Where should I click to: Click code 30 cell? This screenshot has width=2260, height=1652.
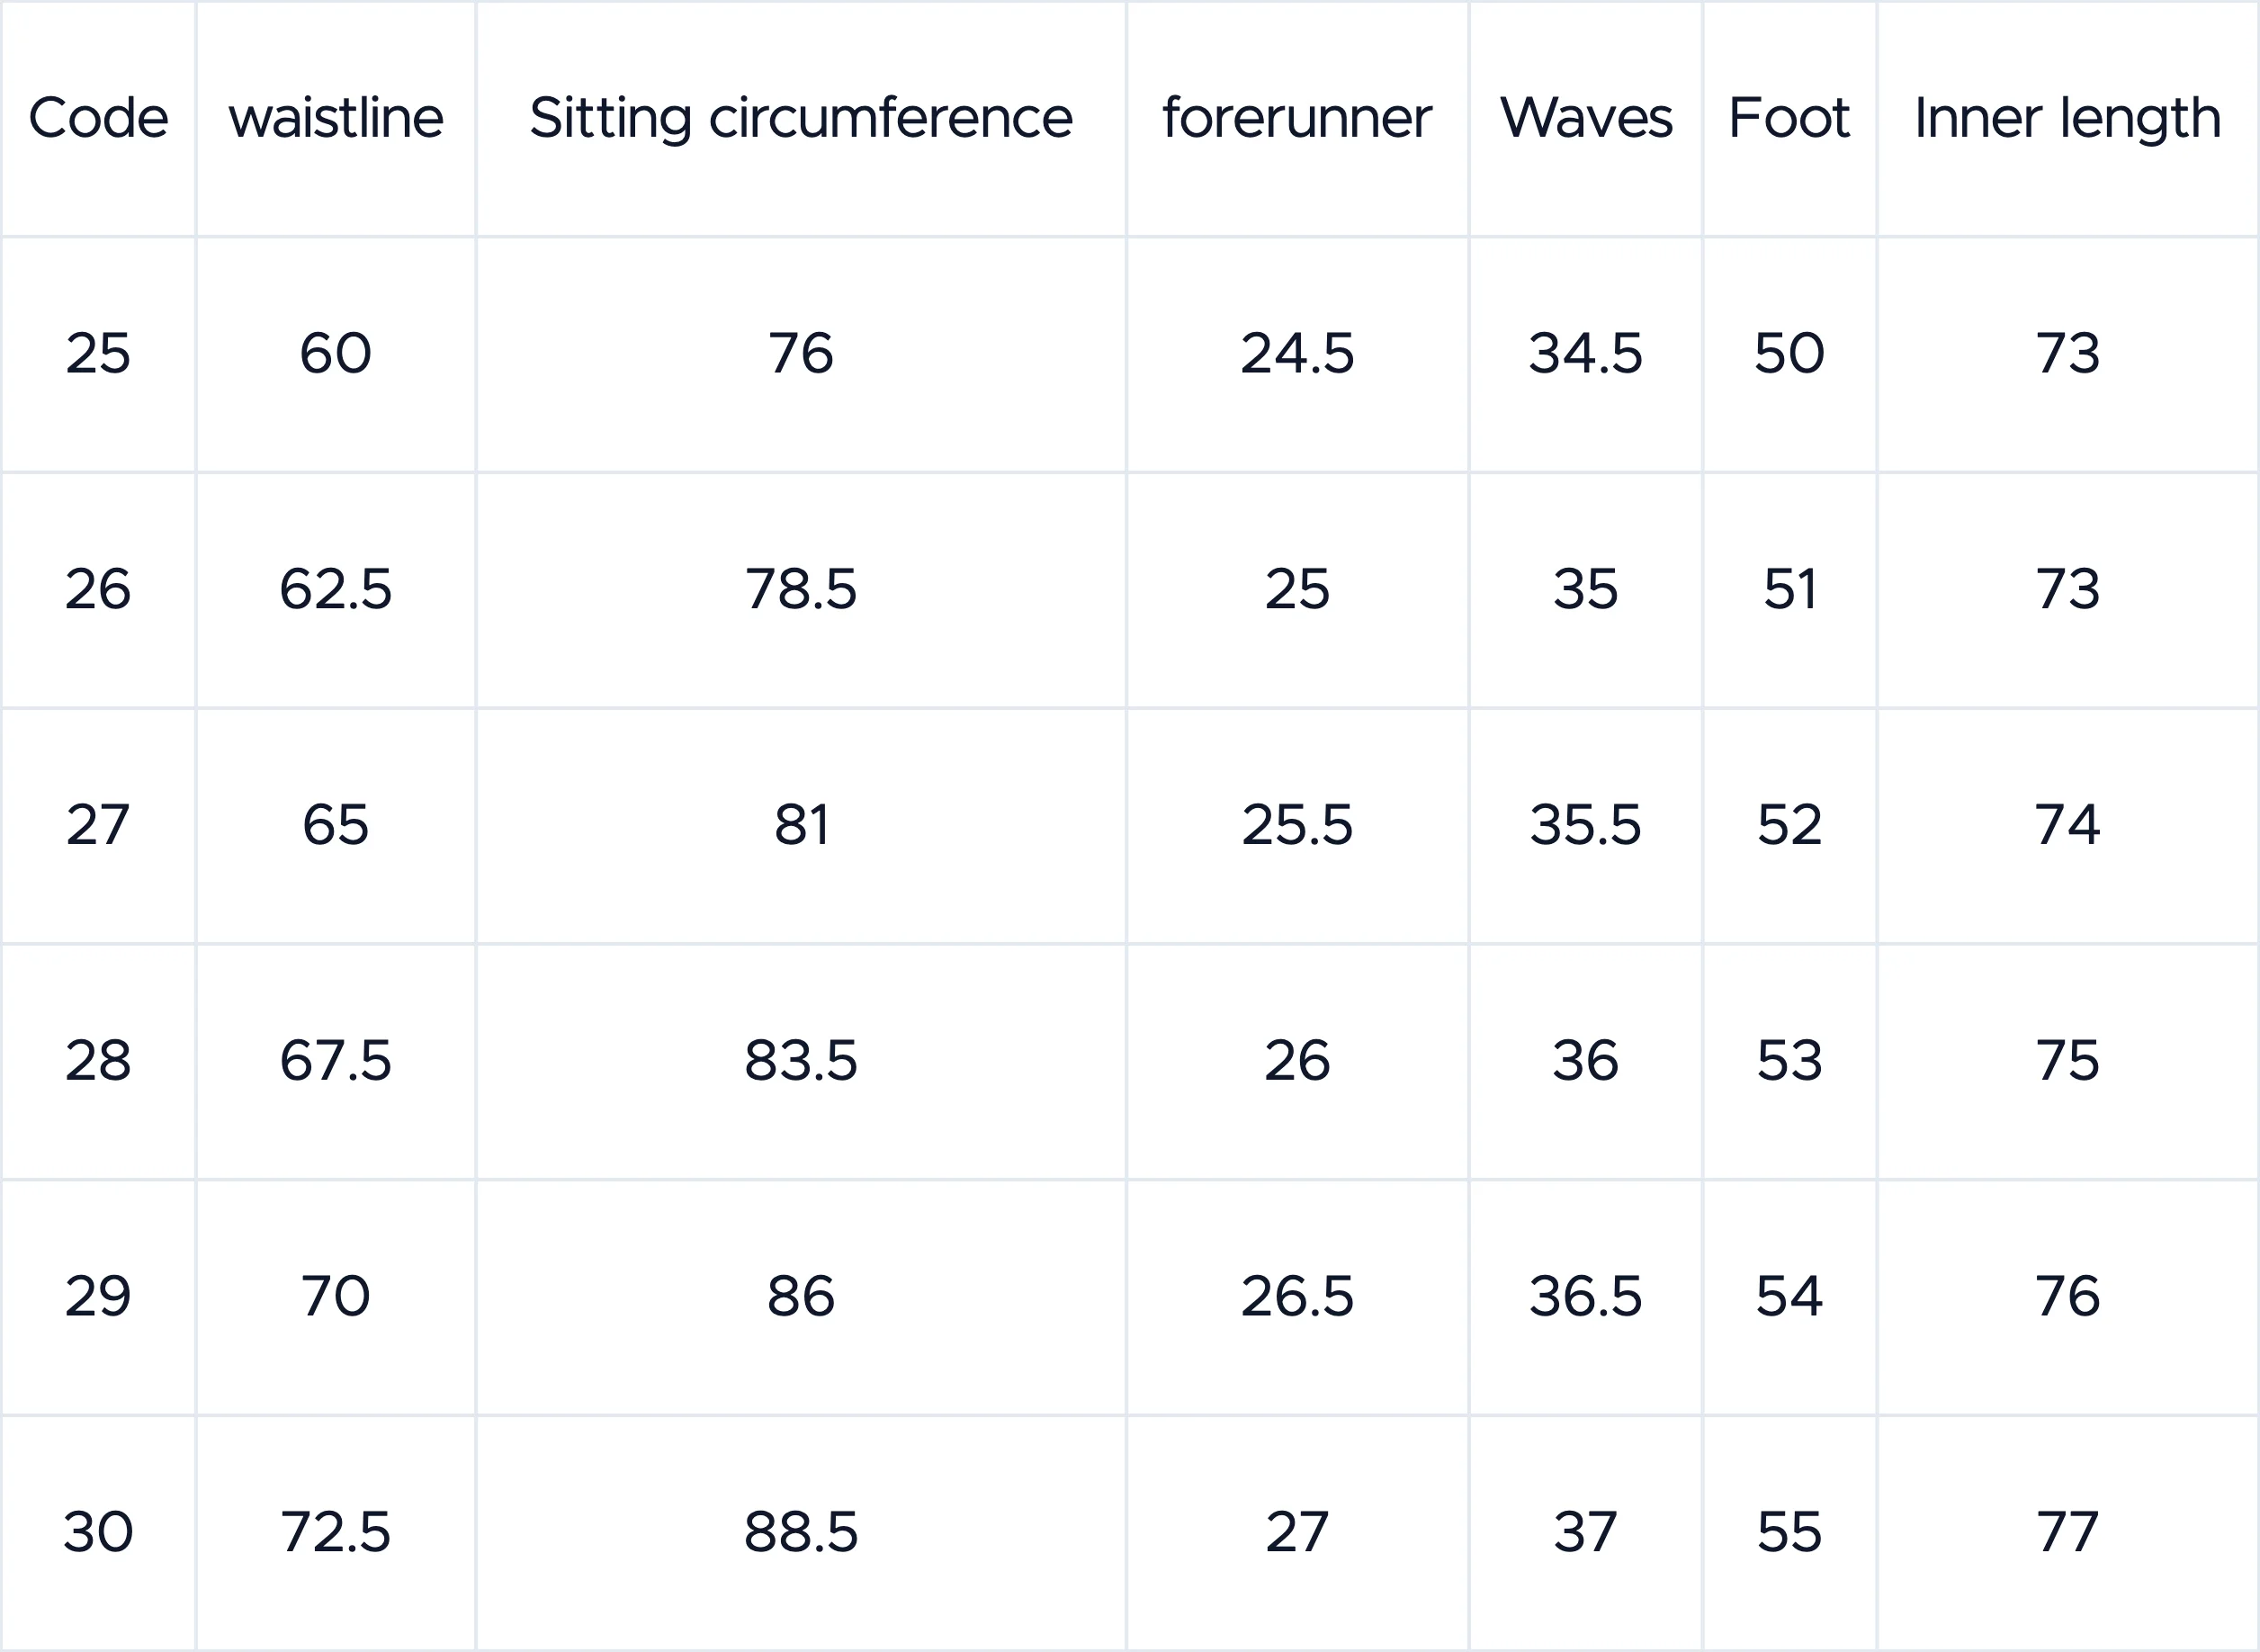click(98, 1533)
